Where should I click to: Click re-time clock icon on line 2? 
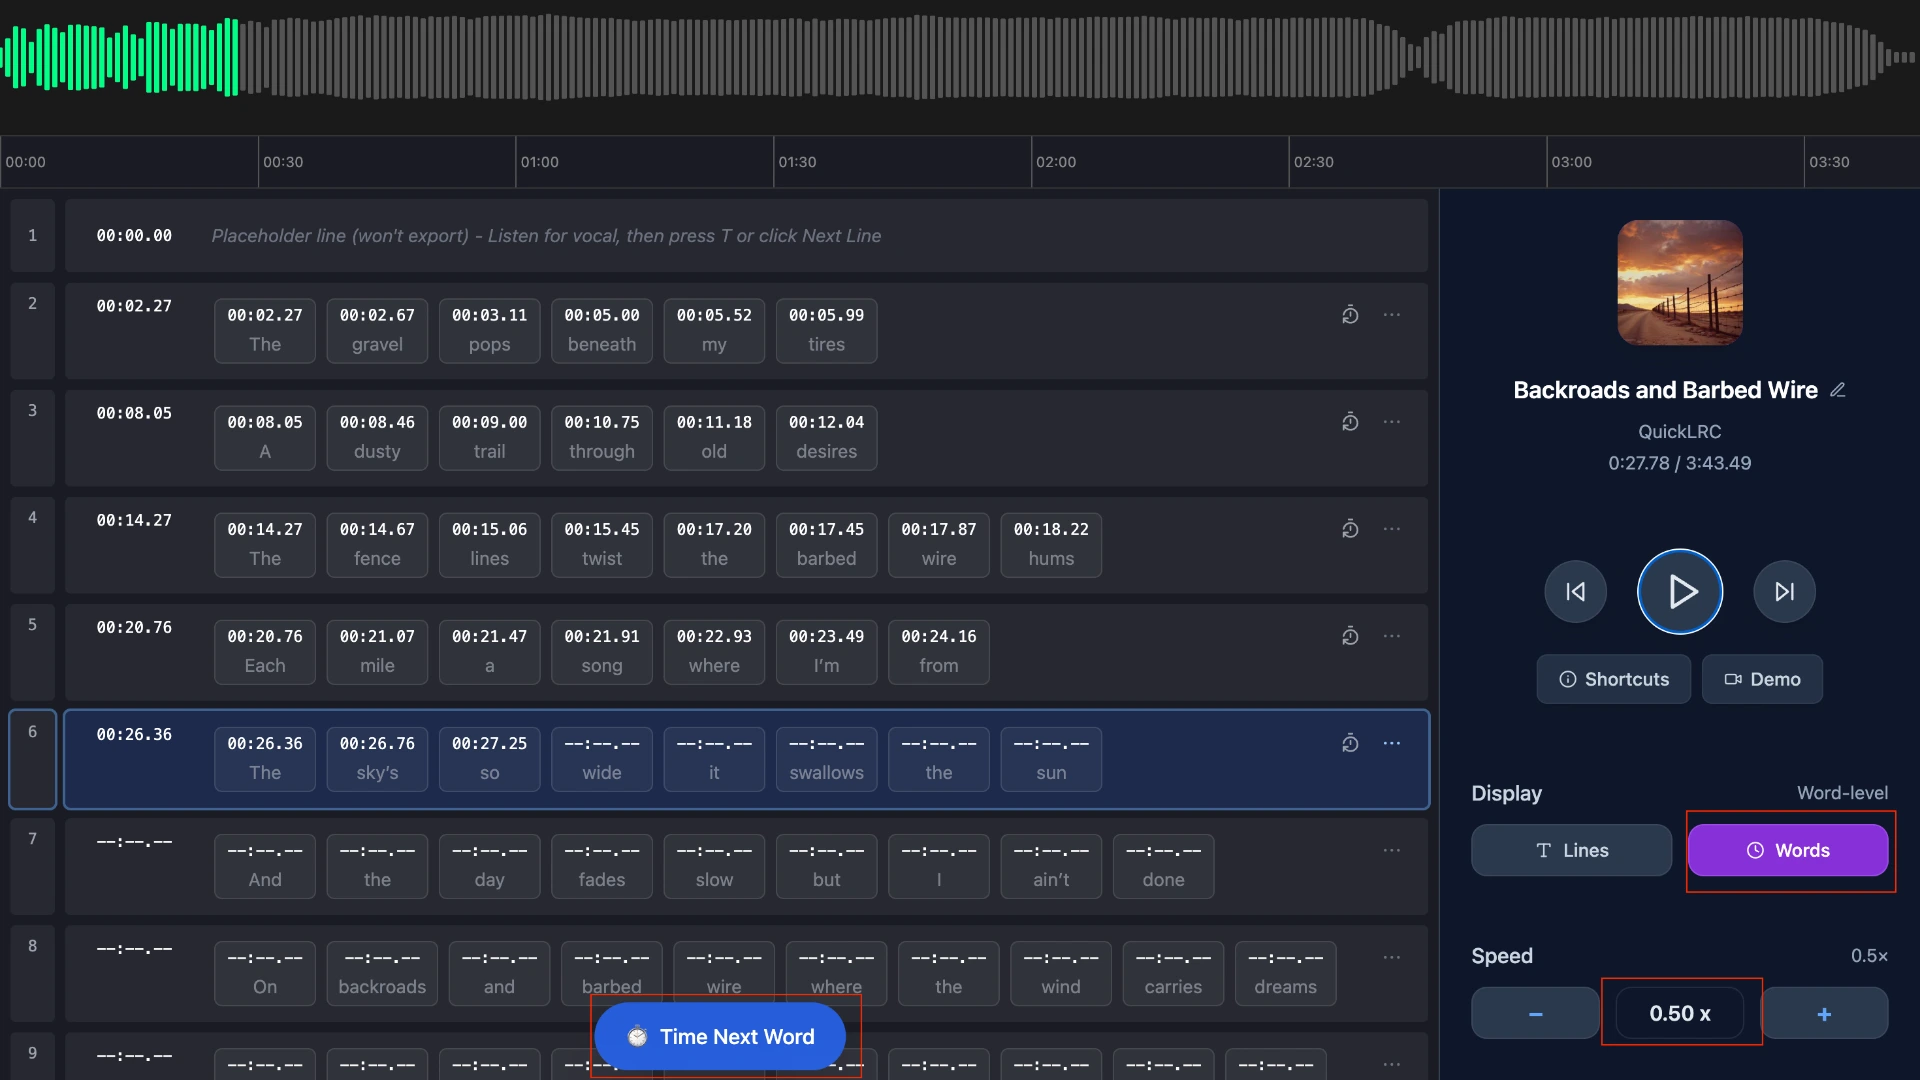1350,315
